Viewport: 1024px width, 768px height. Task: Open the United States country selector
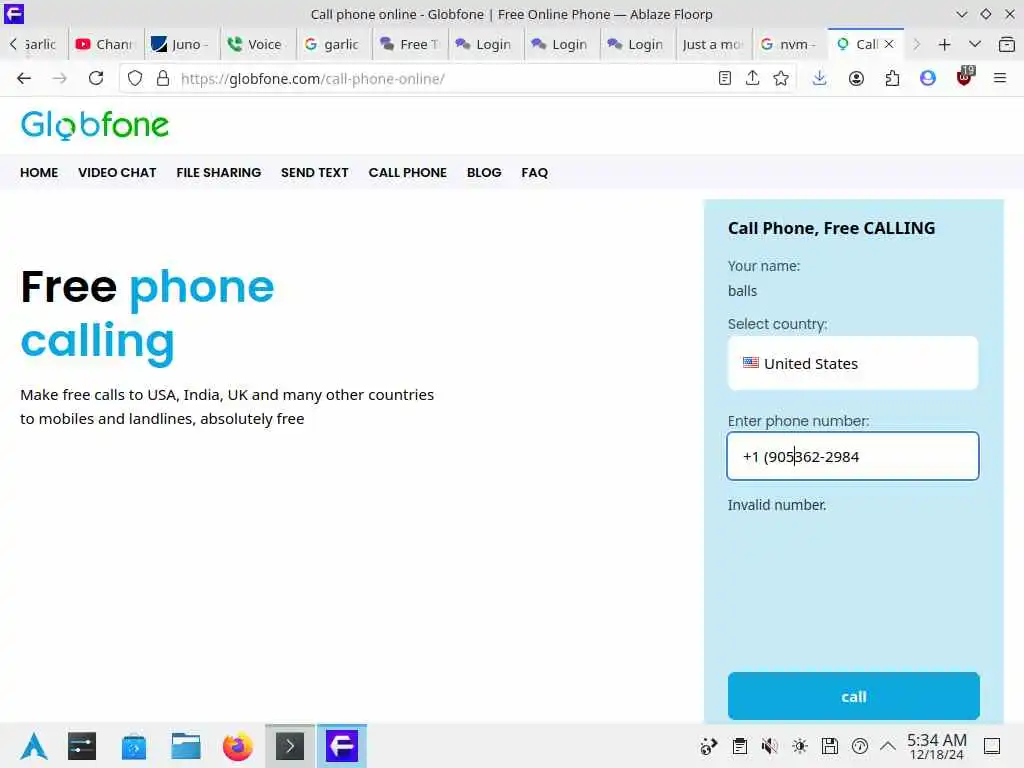coord(853,363)
